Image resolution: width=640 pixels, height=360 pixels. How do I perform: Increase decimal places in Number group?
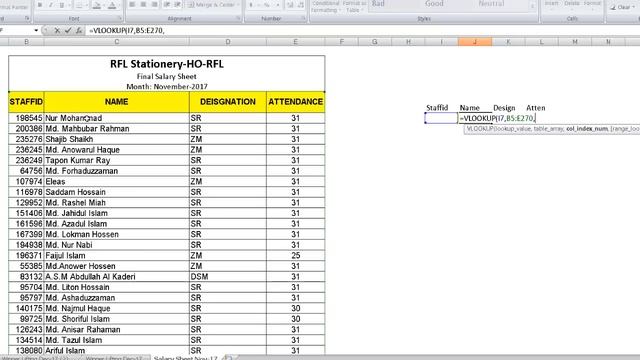click(290, 5)
